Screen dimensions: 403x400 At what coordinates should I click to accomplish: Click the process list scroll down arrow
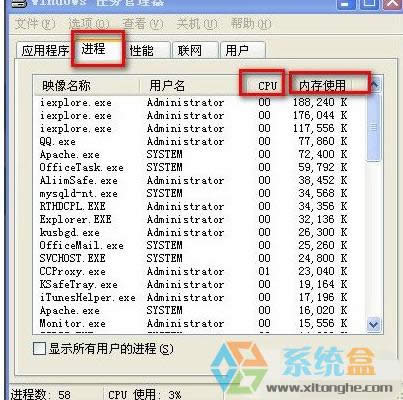point(373,324)
